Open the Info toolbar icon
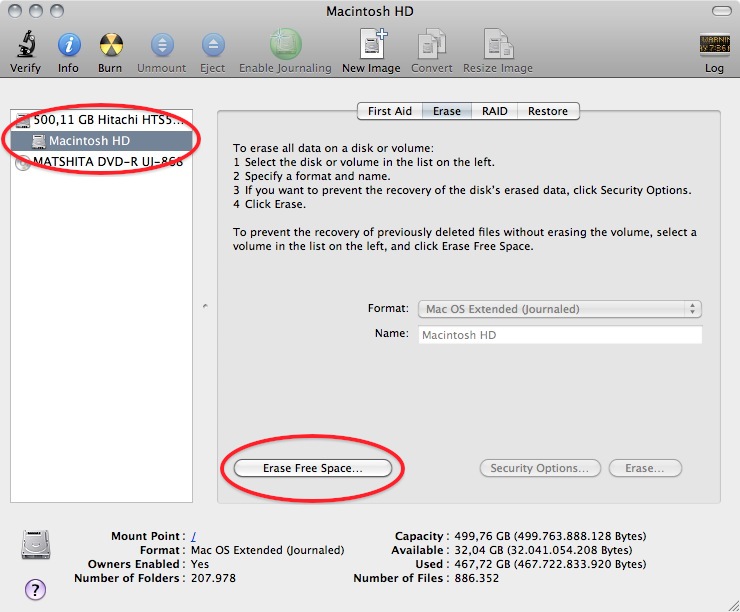 click(x=68, y=45)
